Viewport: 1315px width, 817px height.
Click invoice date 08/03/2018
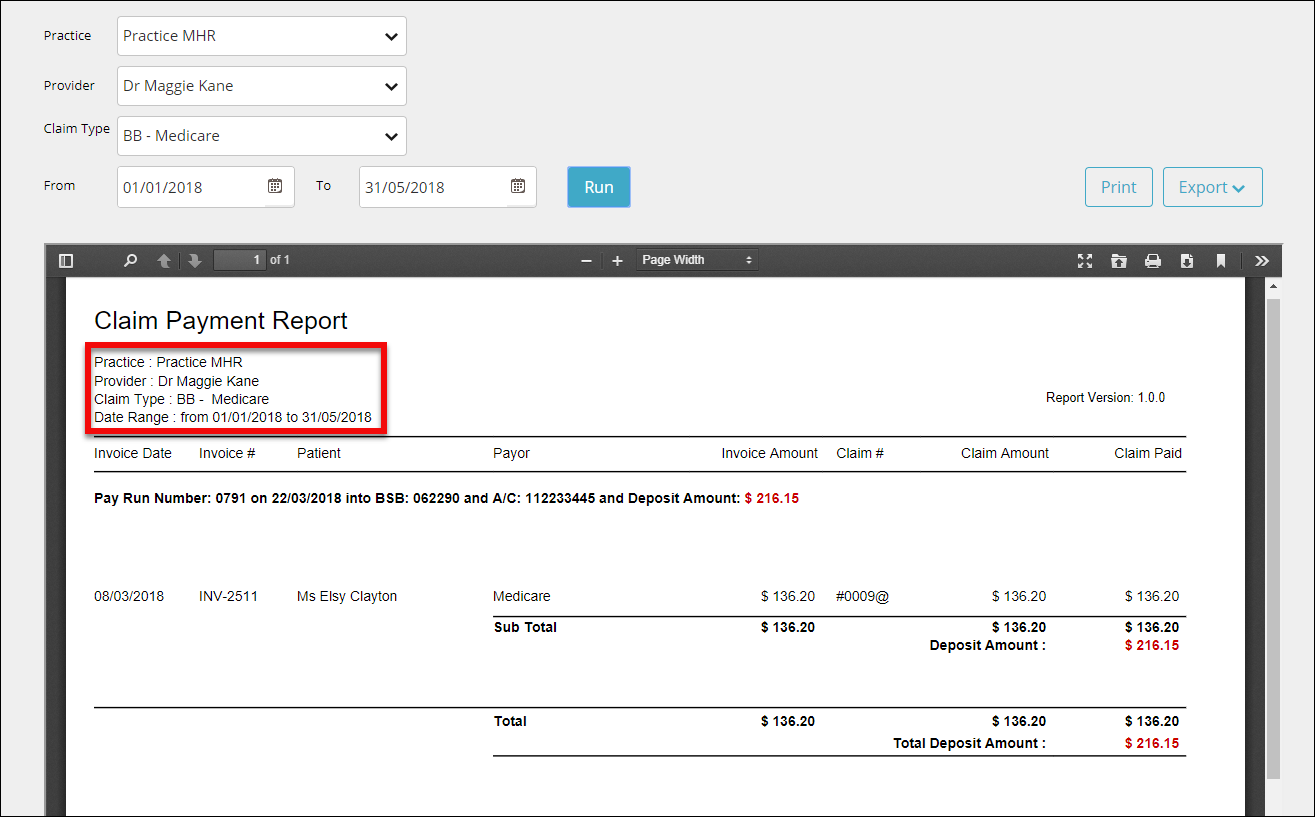[x=129, y=596]
